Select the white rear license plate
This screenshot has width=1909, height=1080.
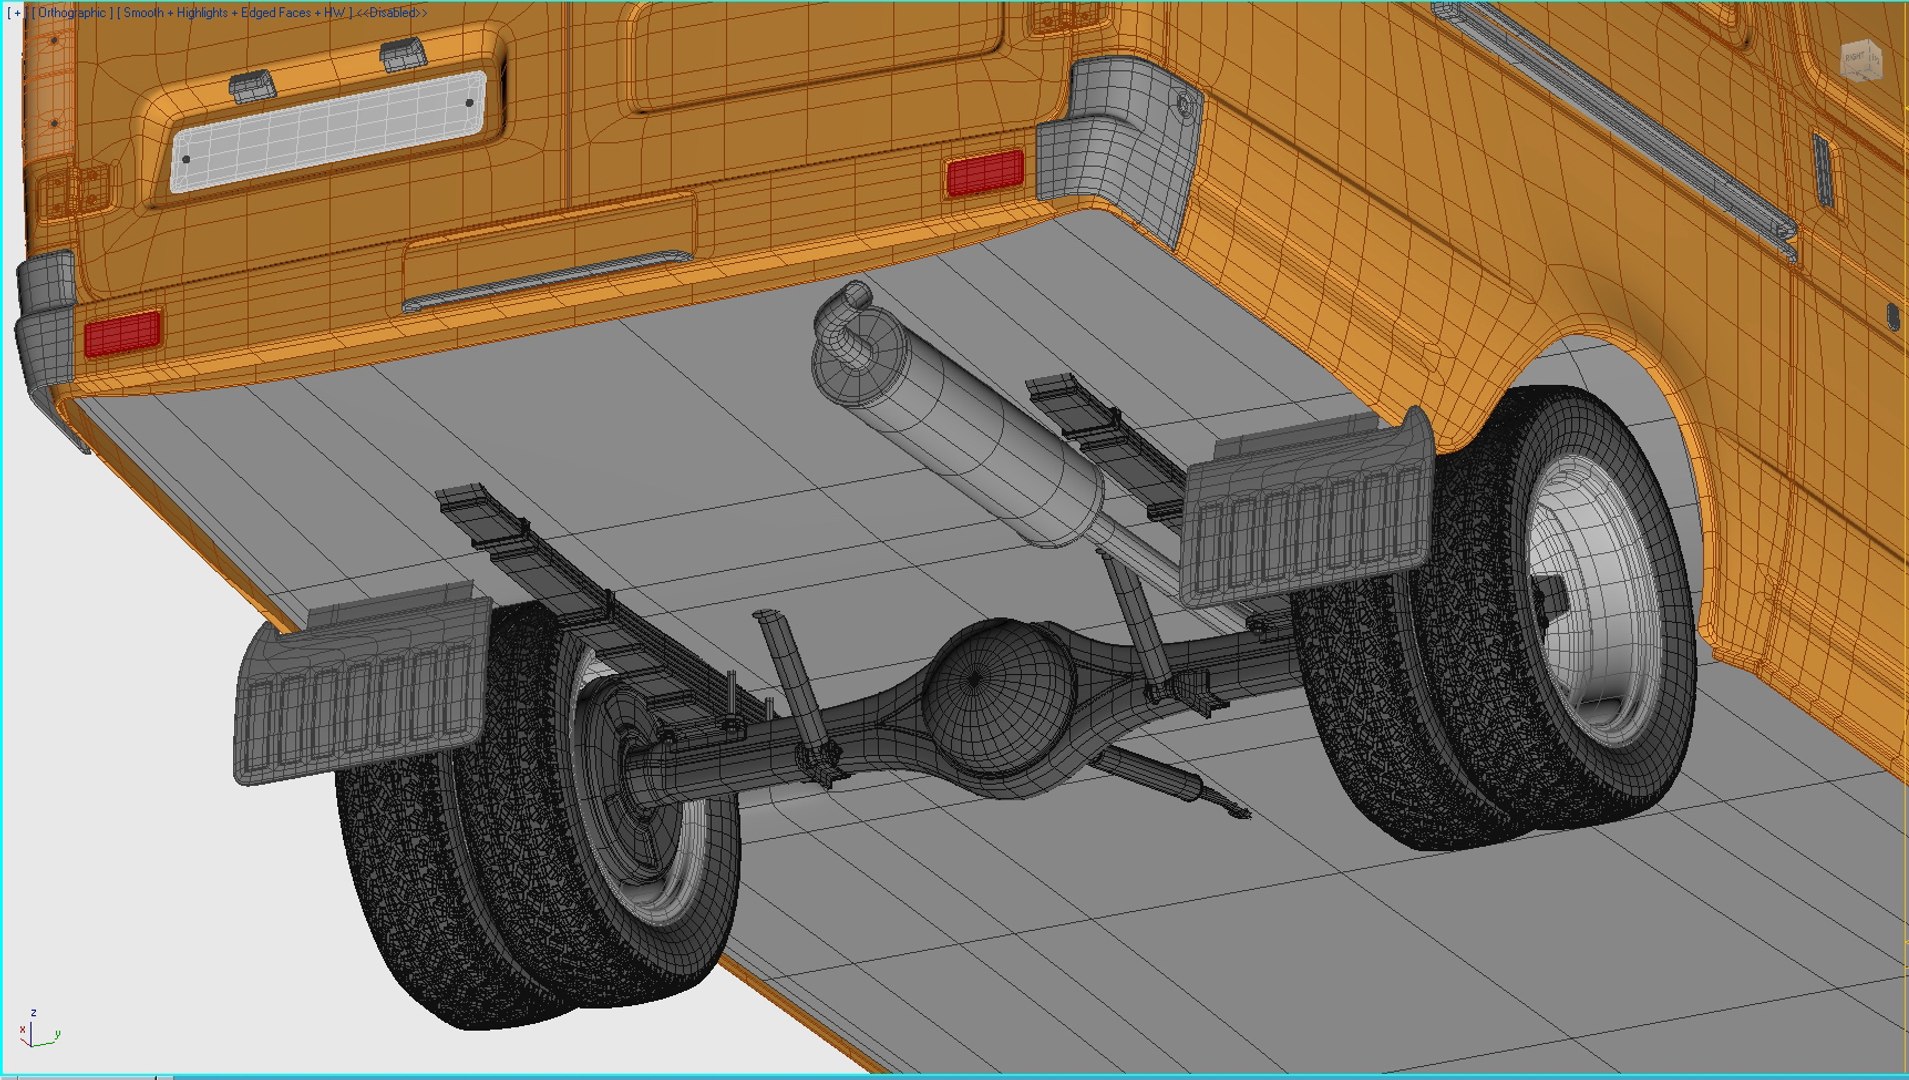(x=328, y=131)
